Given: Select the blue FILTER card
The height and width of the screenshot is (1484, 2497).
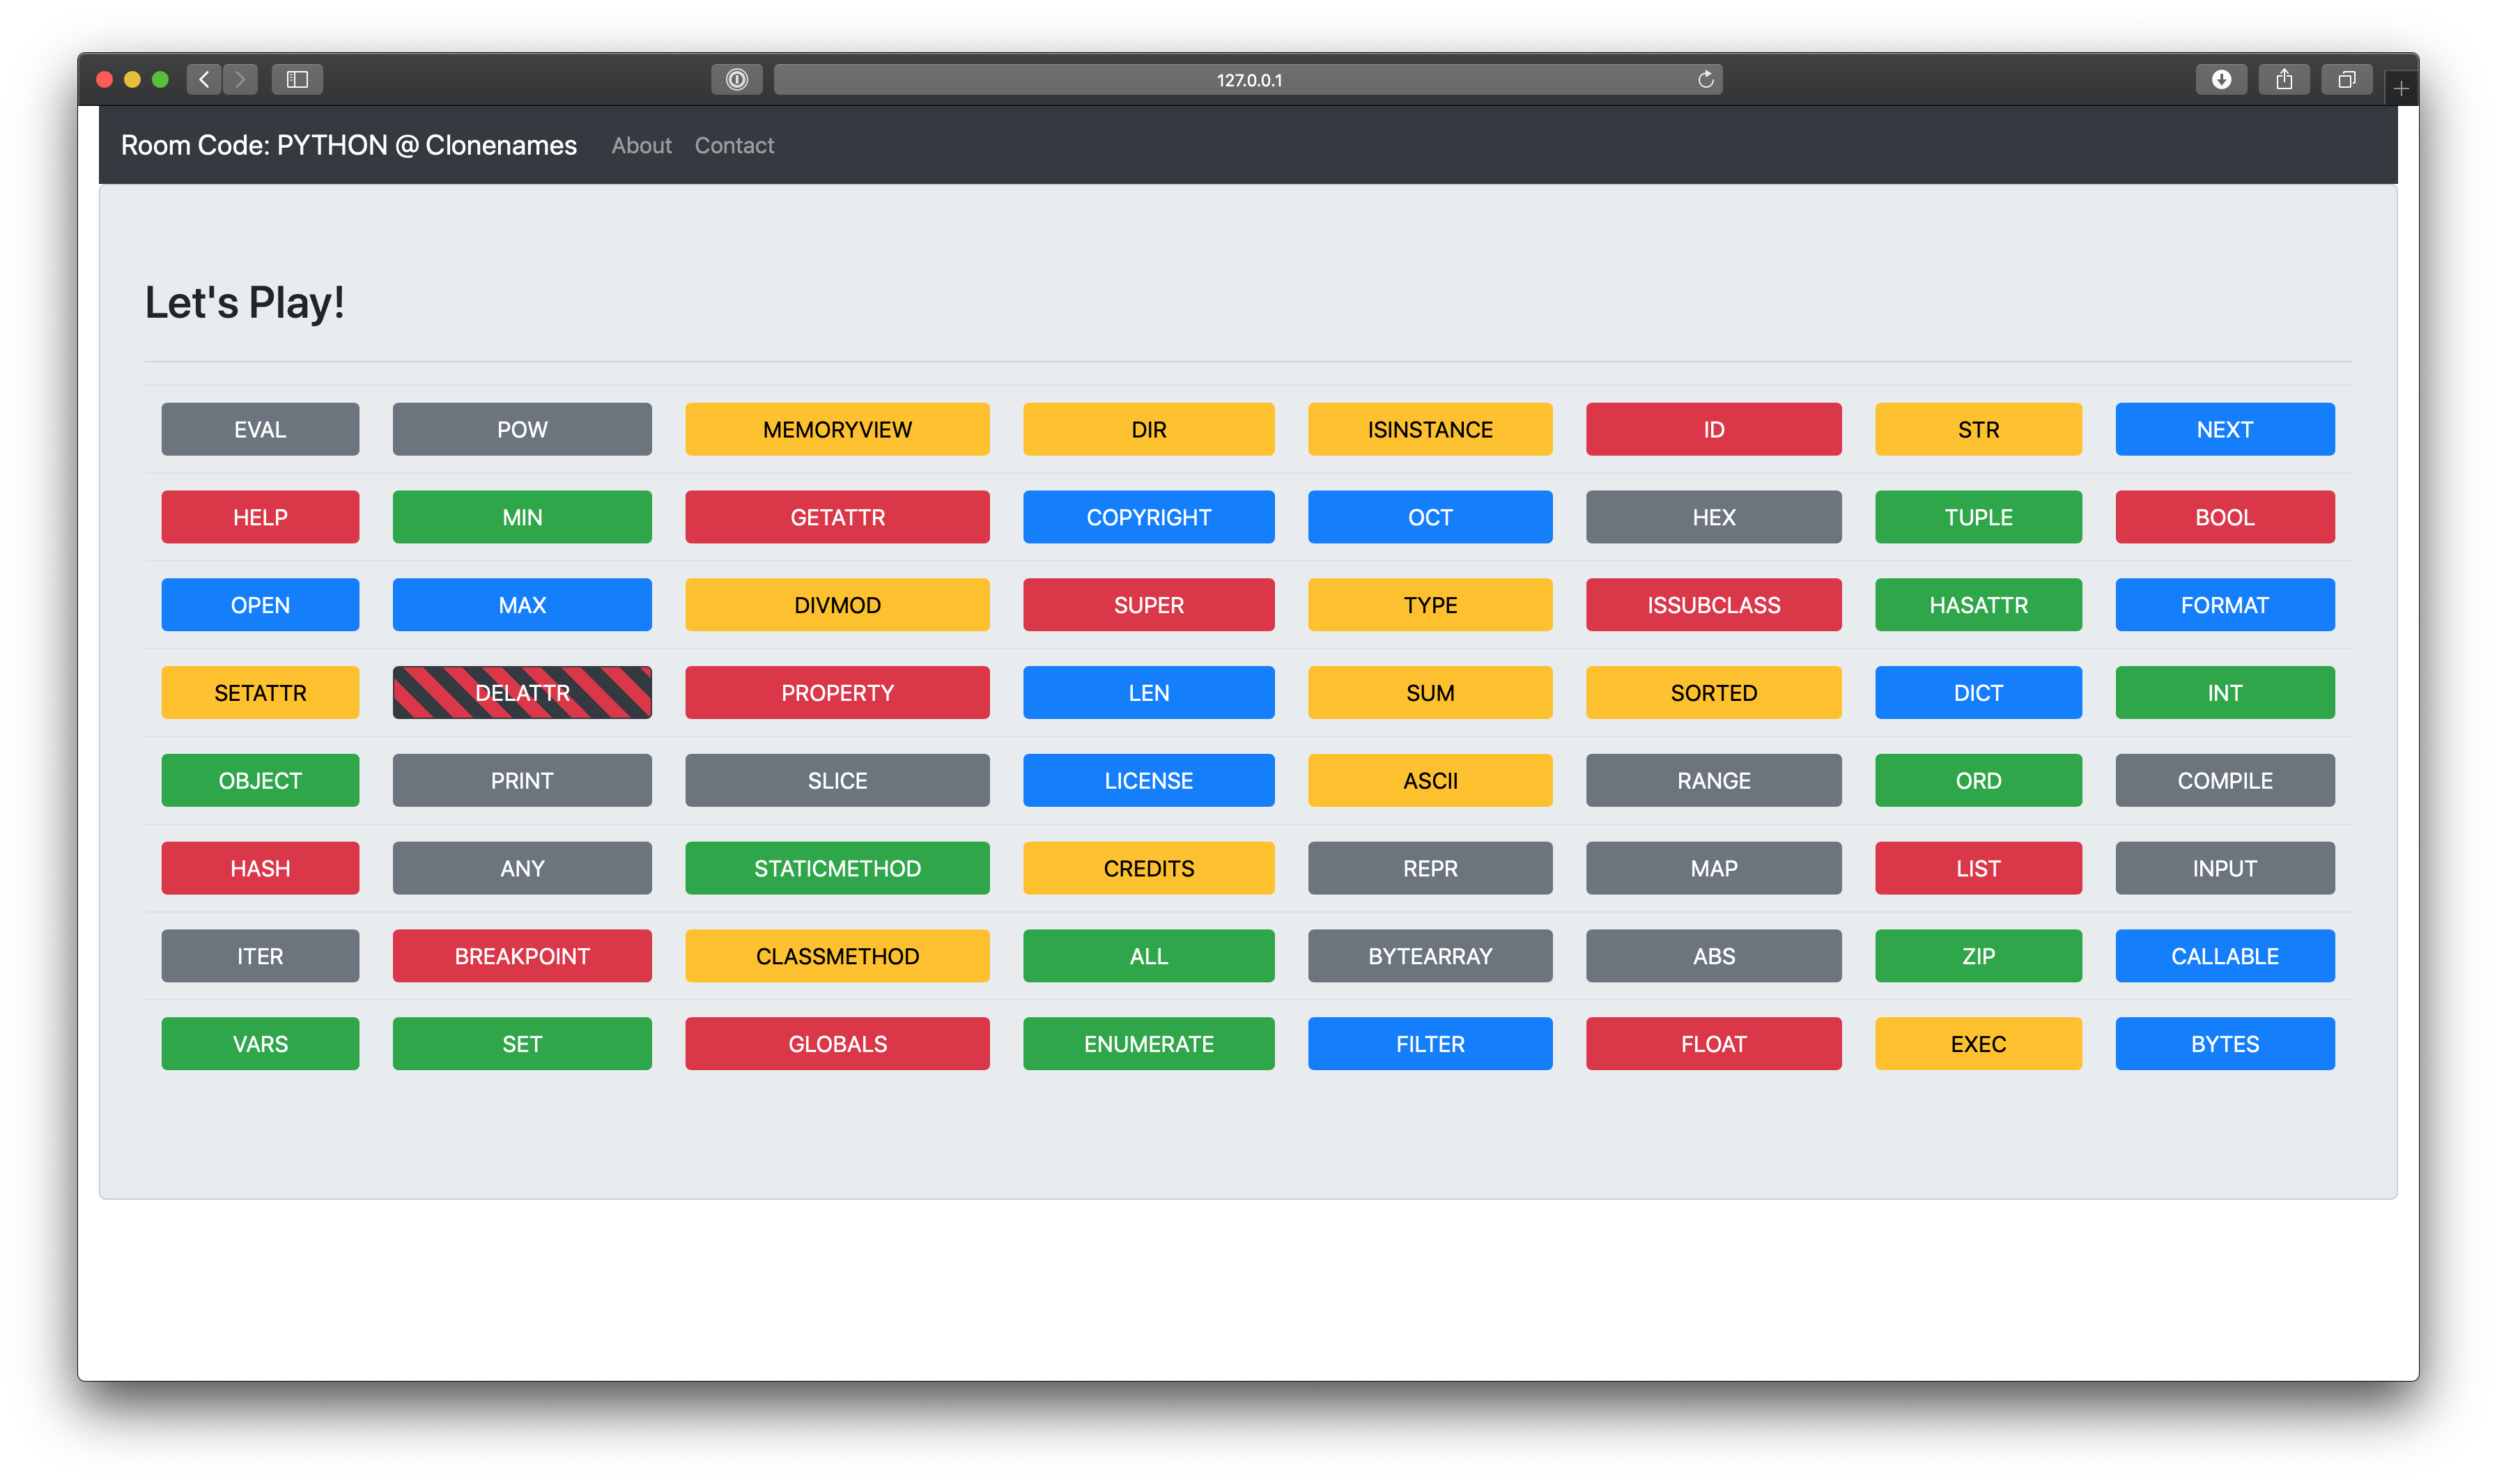Looking at the screenshot, I should tap(1430, 1044).
